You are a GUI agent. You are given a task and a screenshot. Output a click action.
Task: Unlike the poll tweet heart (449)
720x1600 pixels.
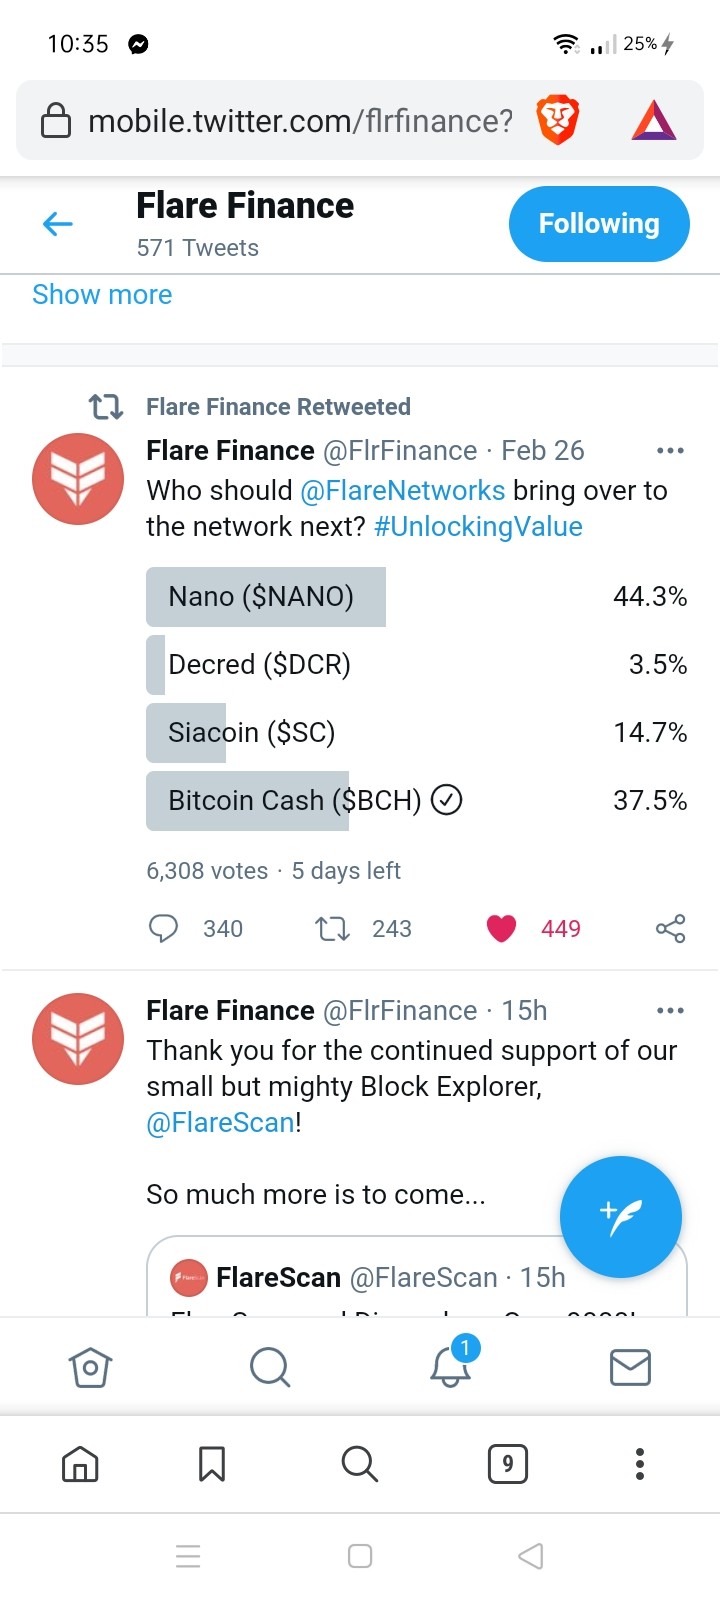[x=501, y=929]
